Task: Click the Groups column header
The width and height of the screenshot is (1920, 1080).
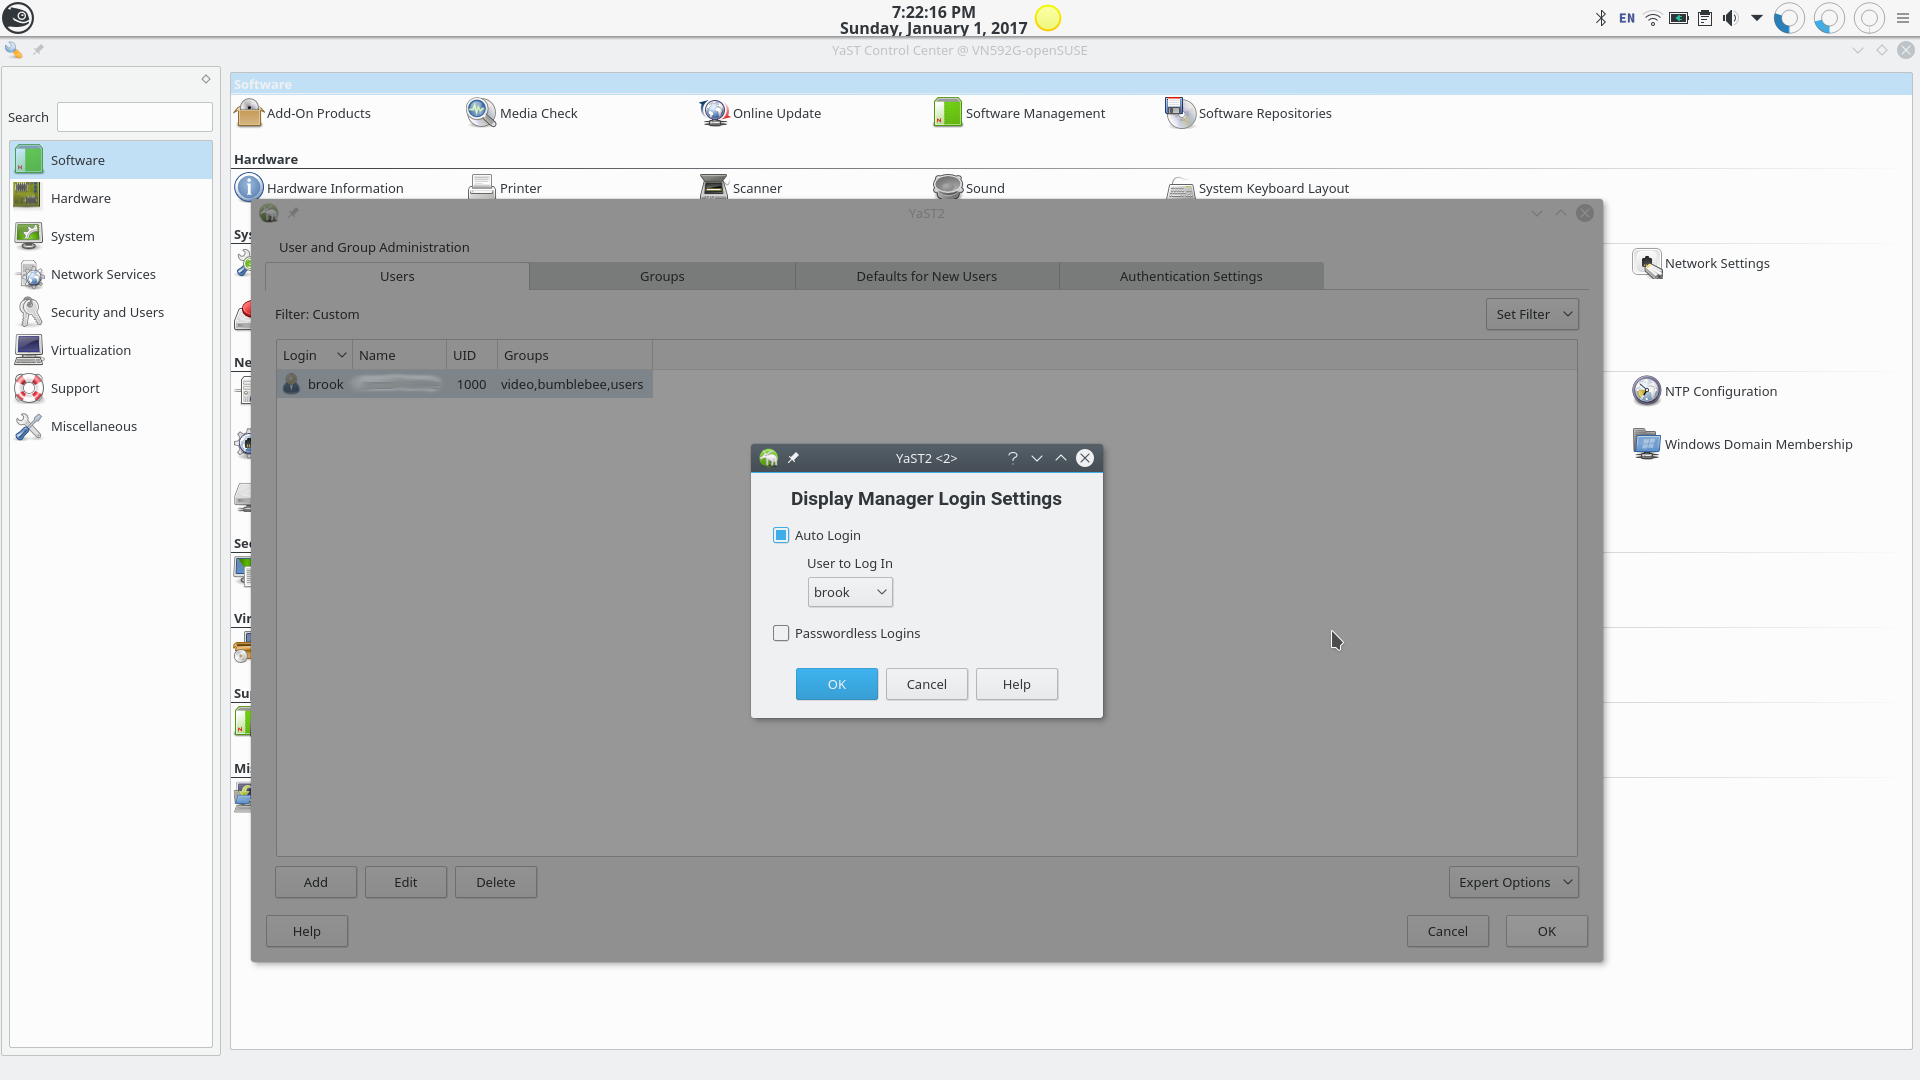Action: 575,355
